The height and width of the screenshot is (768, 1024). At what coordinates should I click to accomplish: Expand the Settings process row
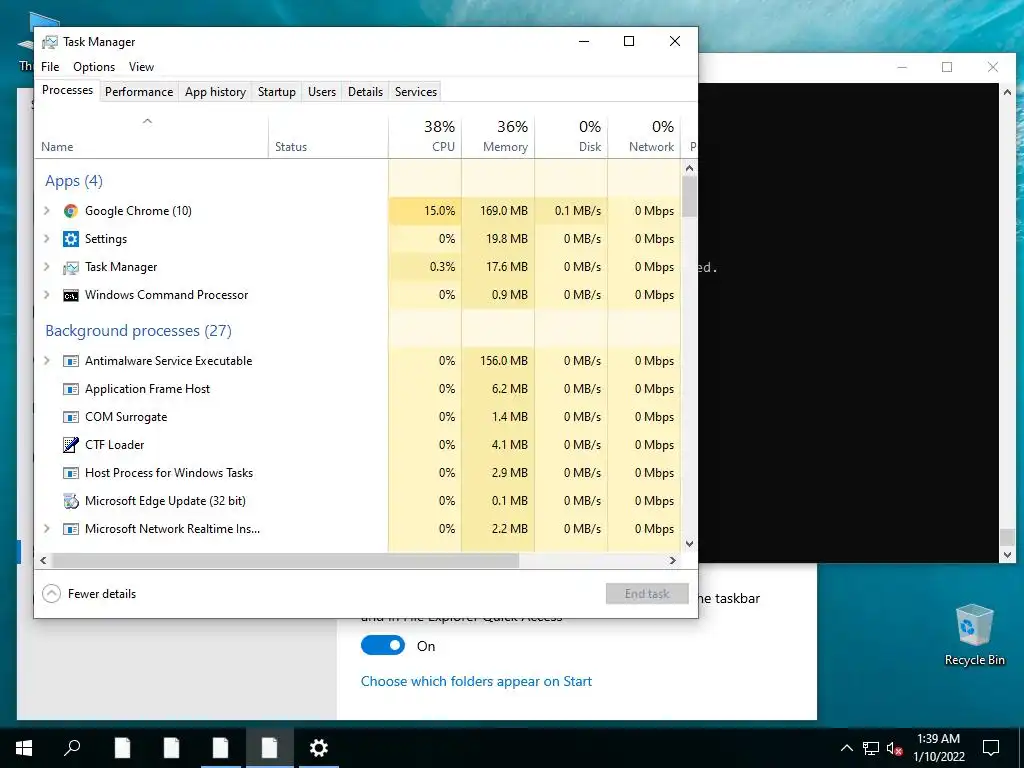point(47,239)
